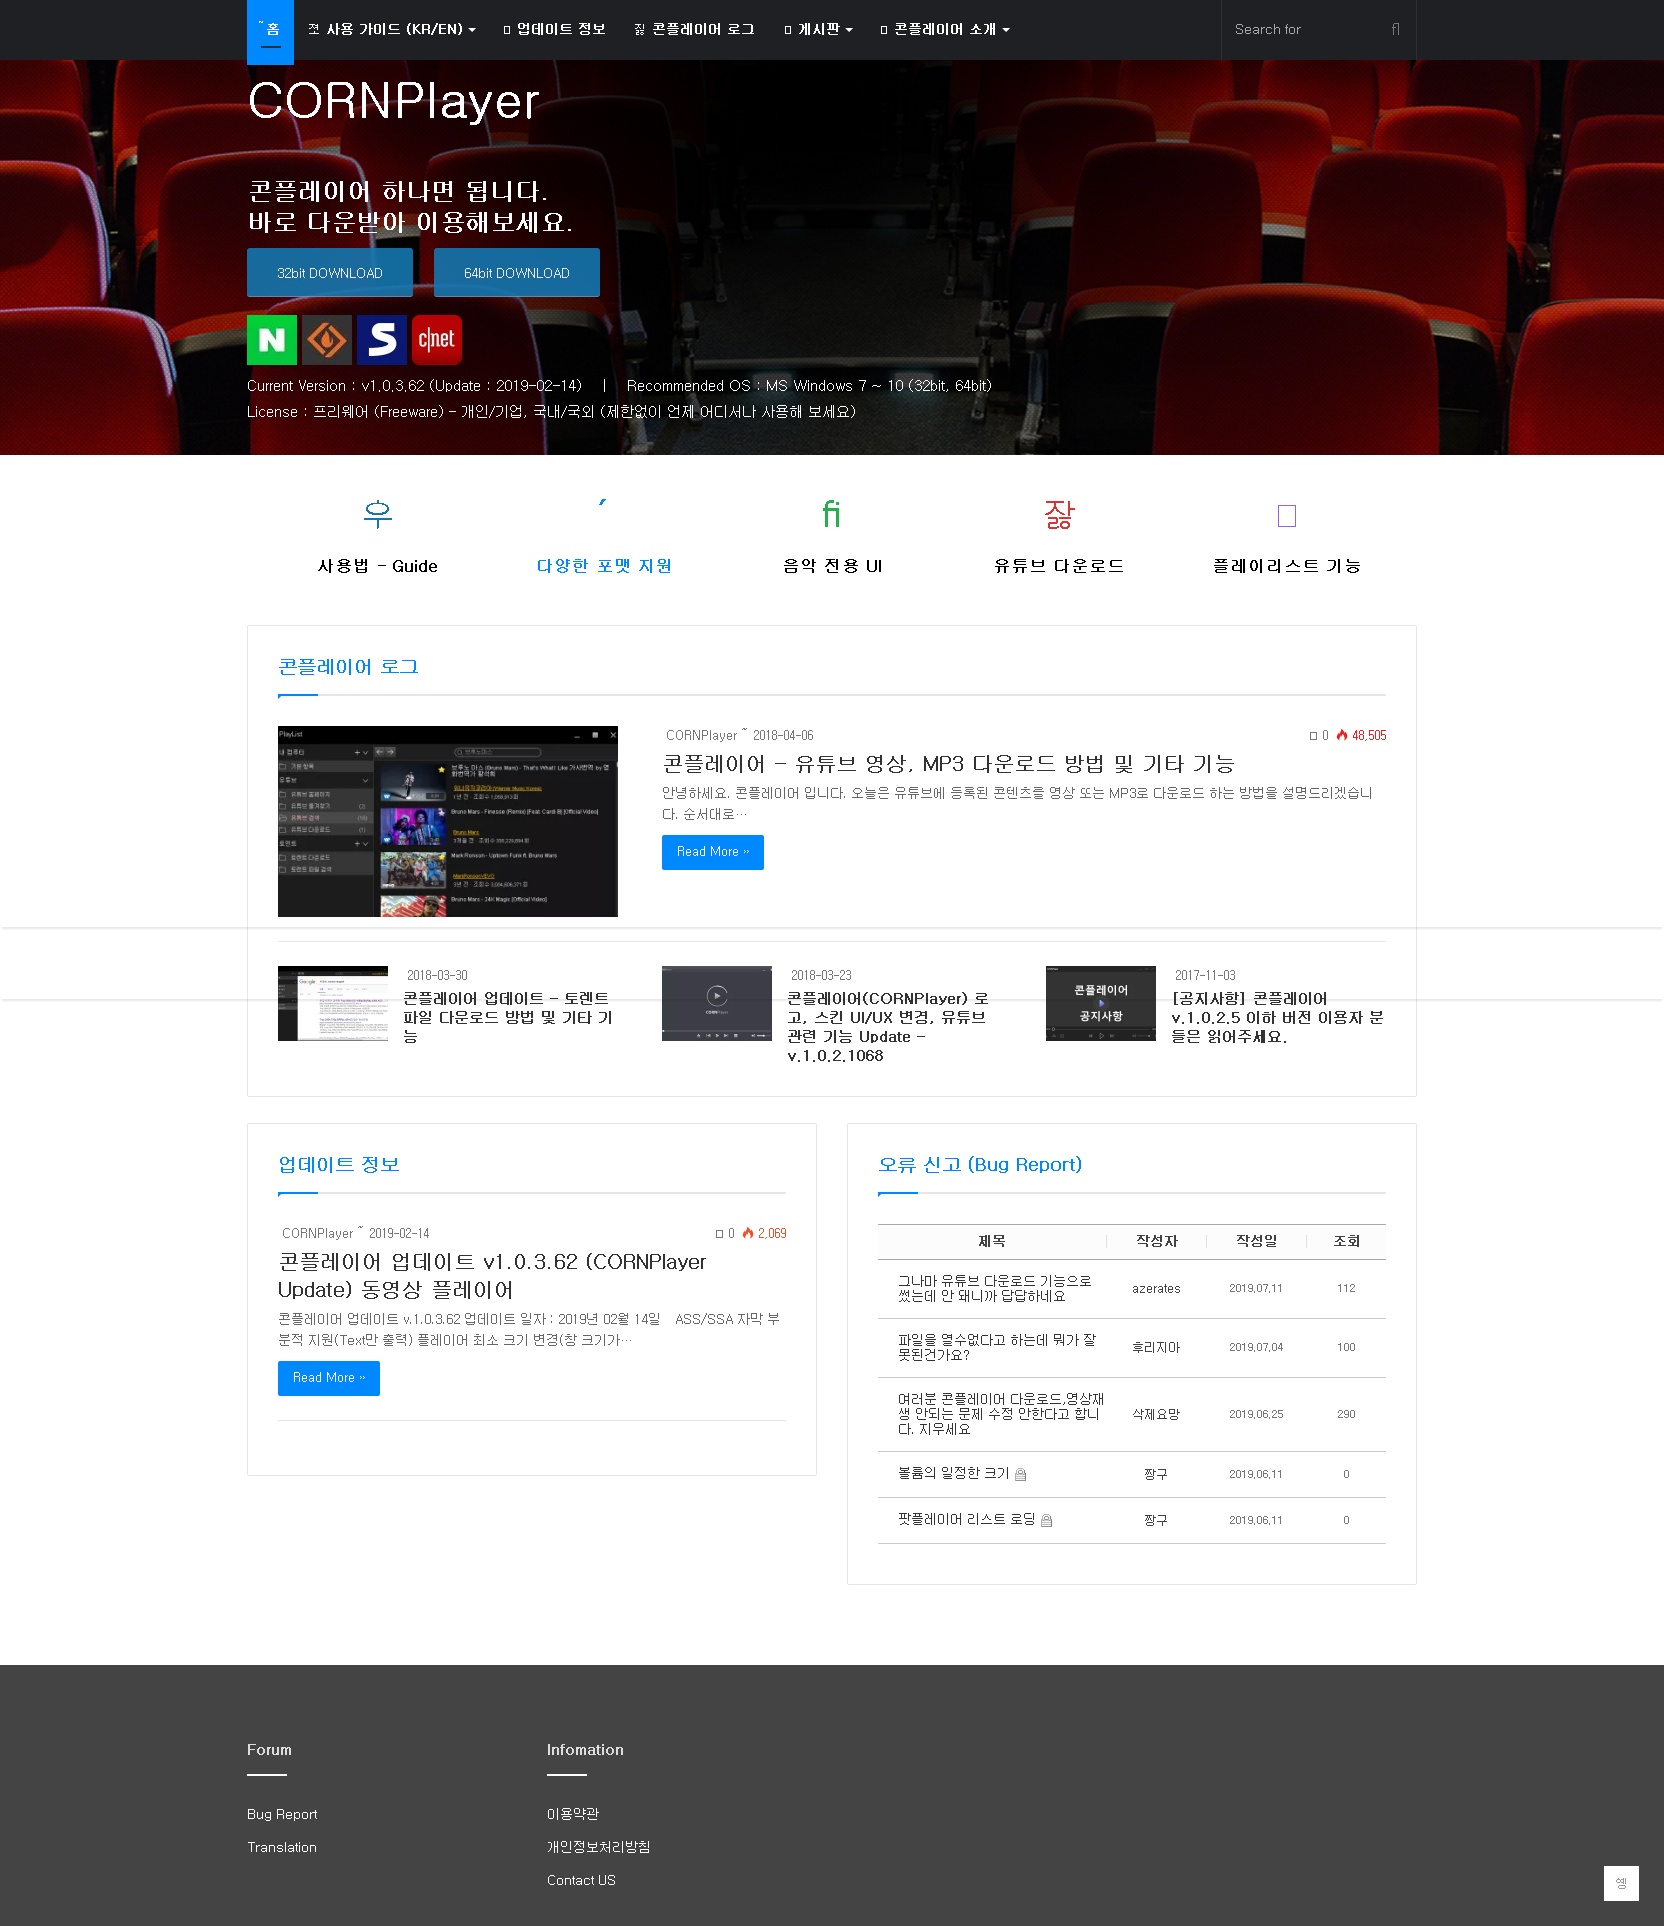Click the footer Bug Report link
The height and width of the screenshot is (1926, 1664).
tap(282, 1815)
